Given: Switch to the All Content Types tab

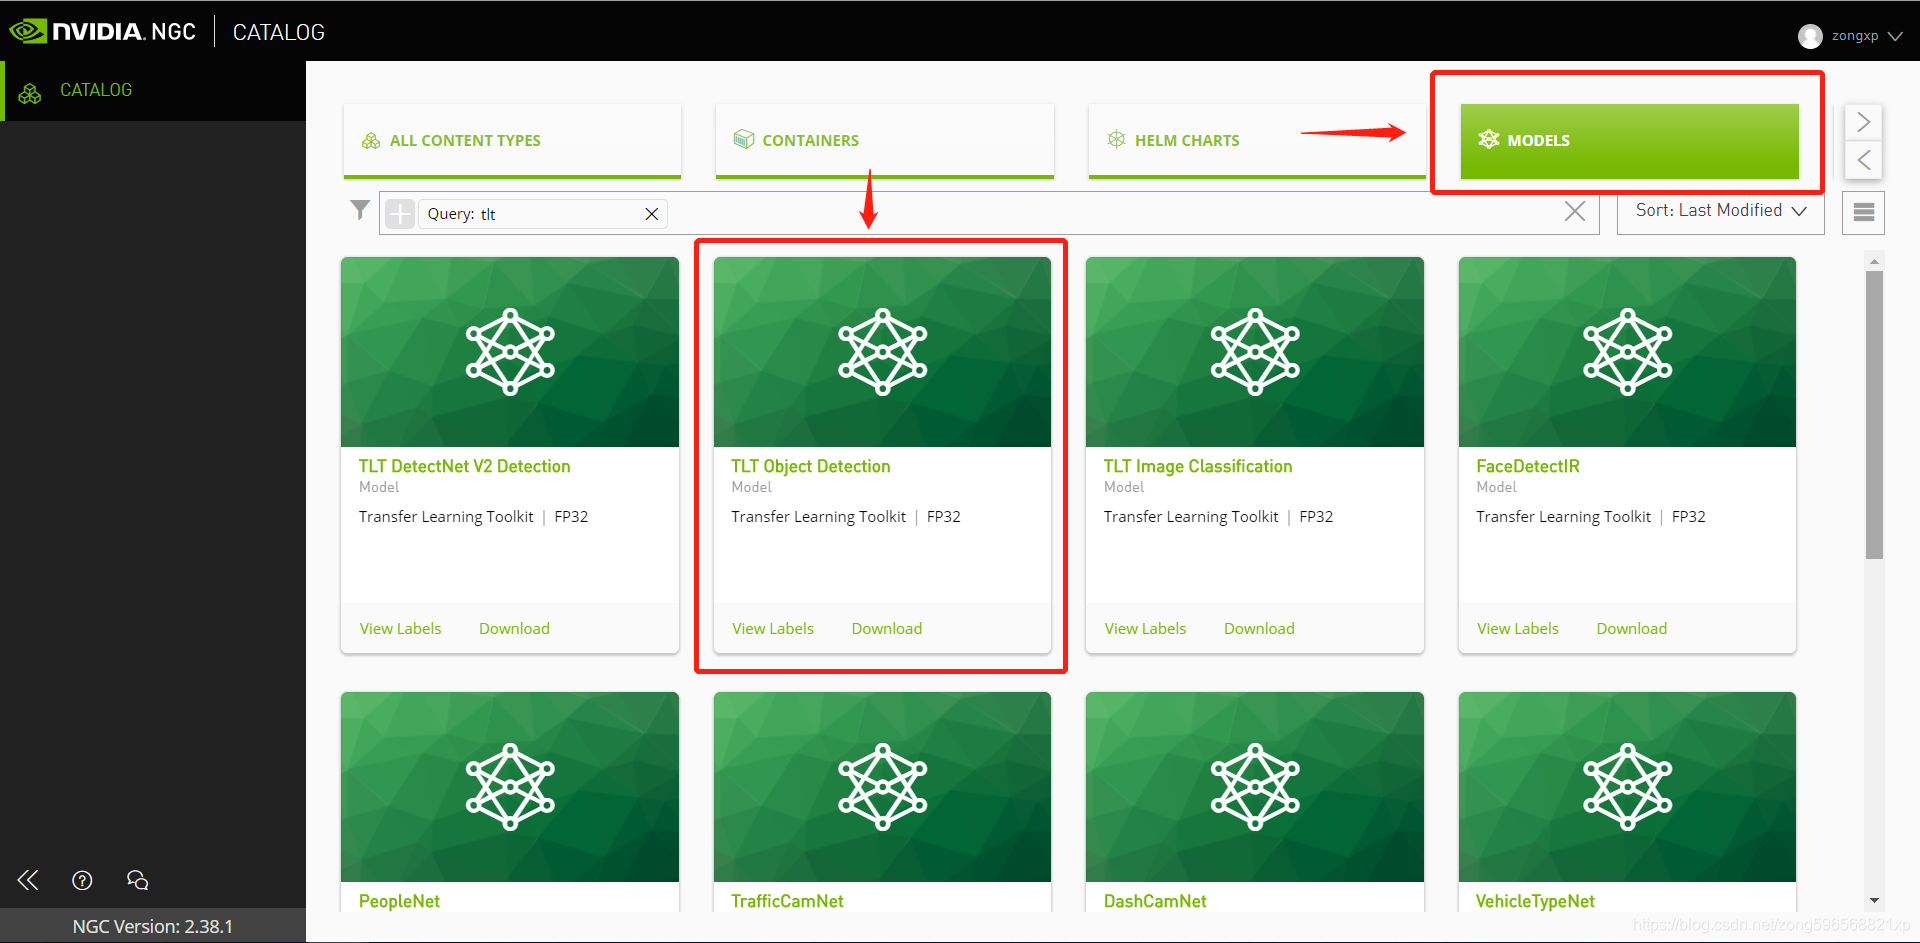Looking at the screenshot, I should [x=512, y=141].
